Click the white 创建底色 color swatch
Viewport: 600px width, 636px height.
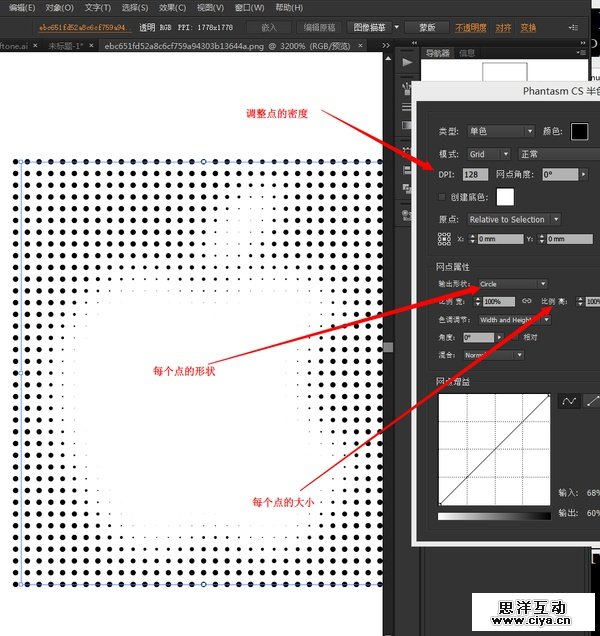505,197
